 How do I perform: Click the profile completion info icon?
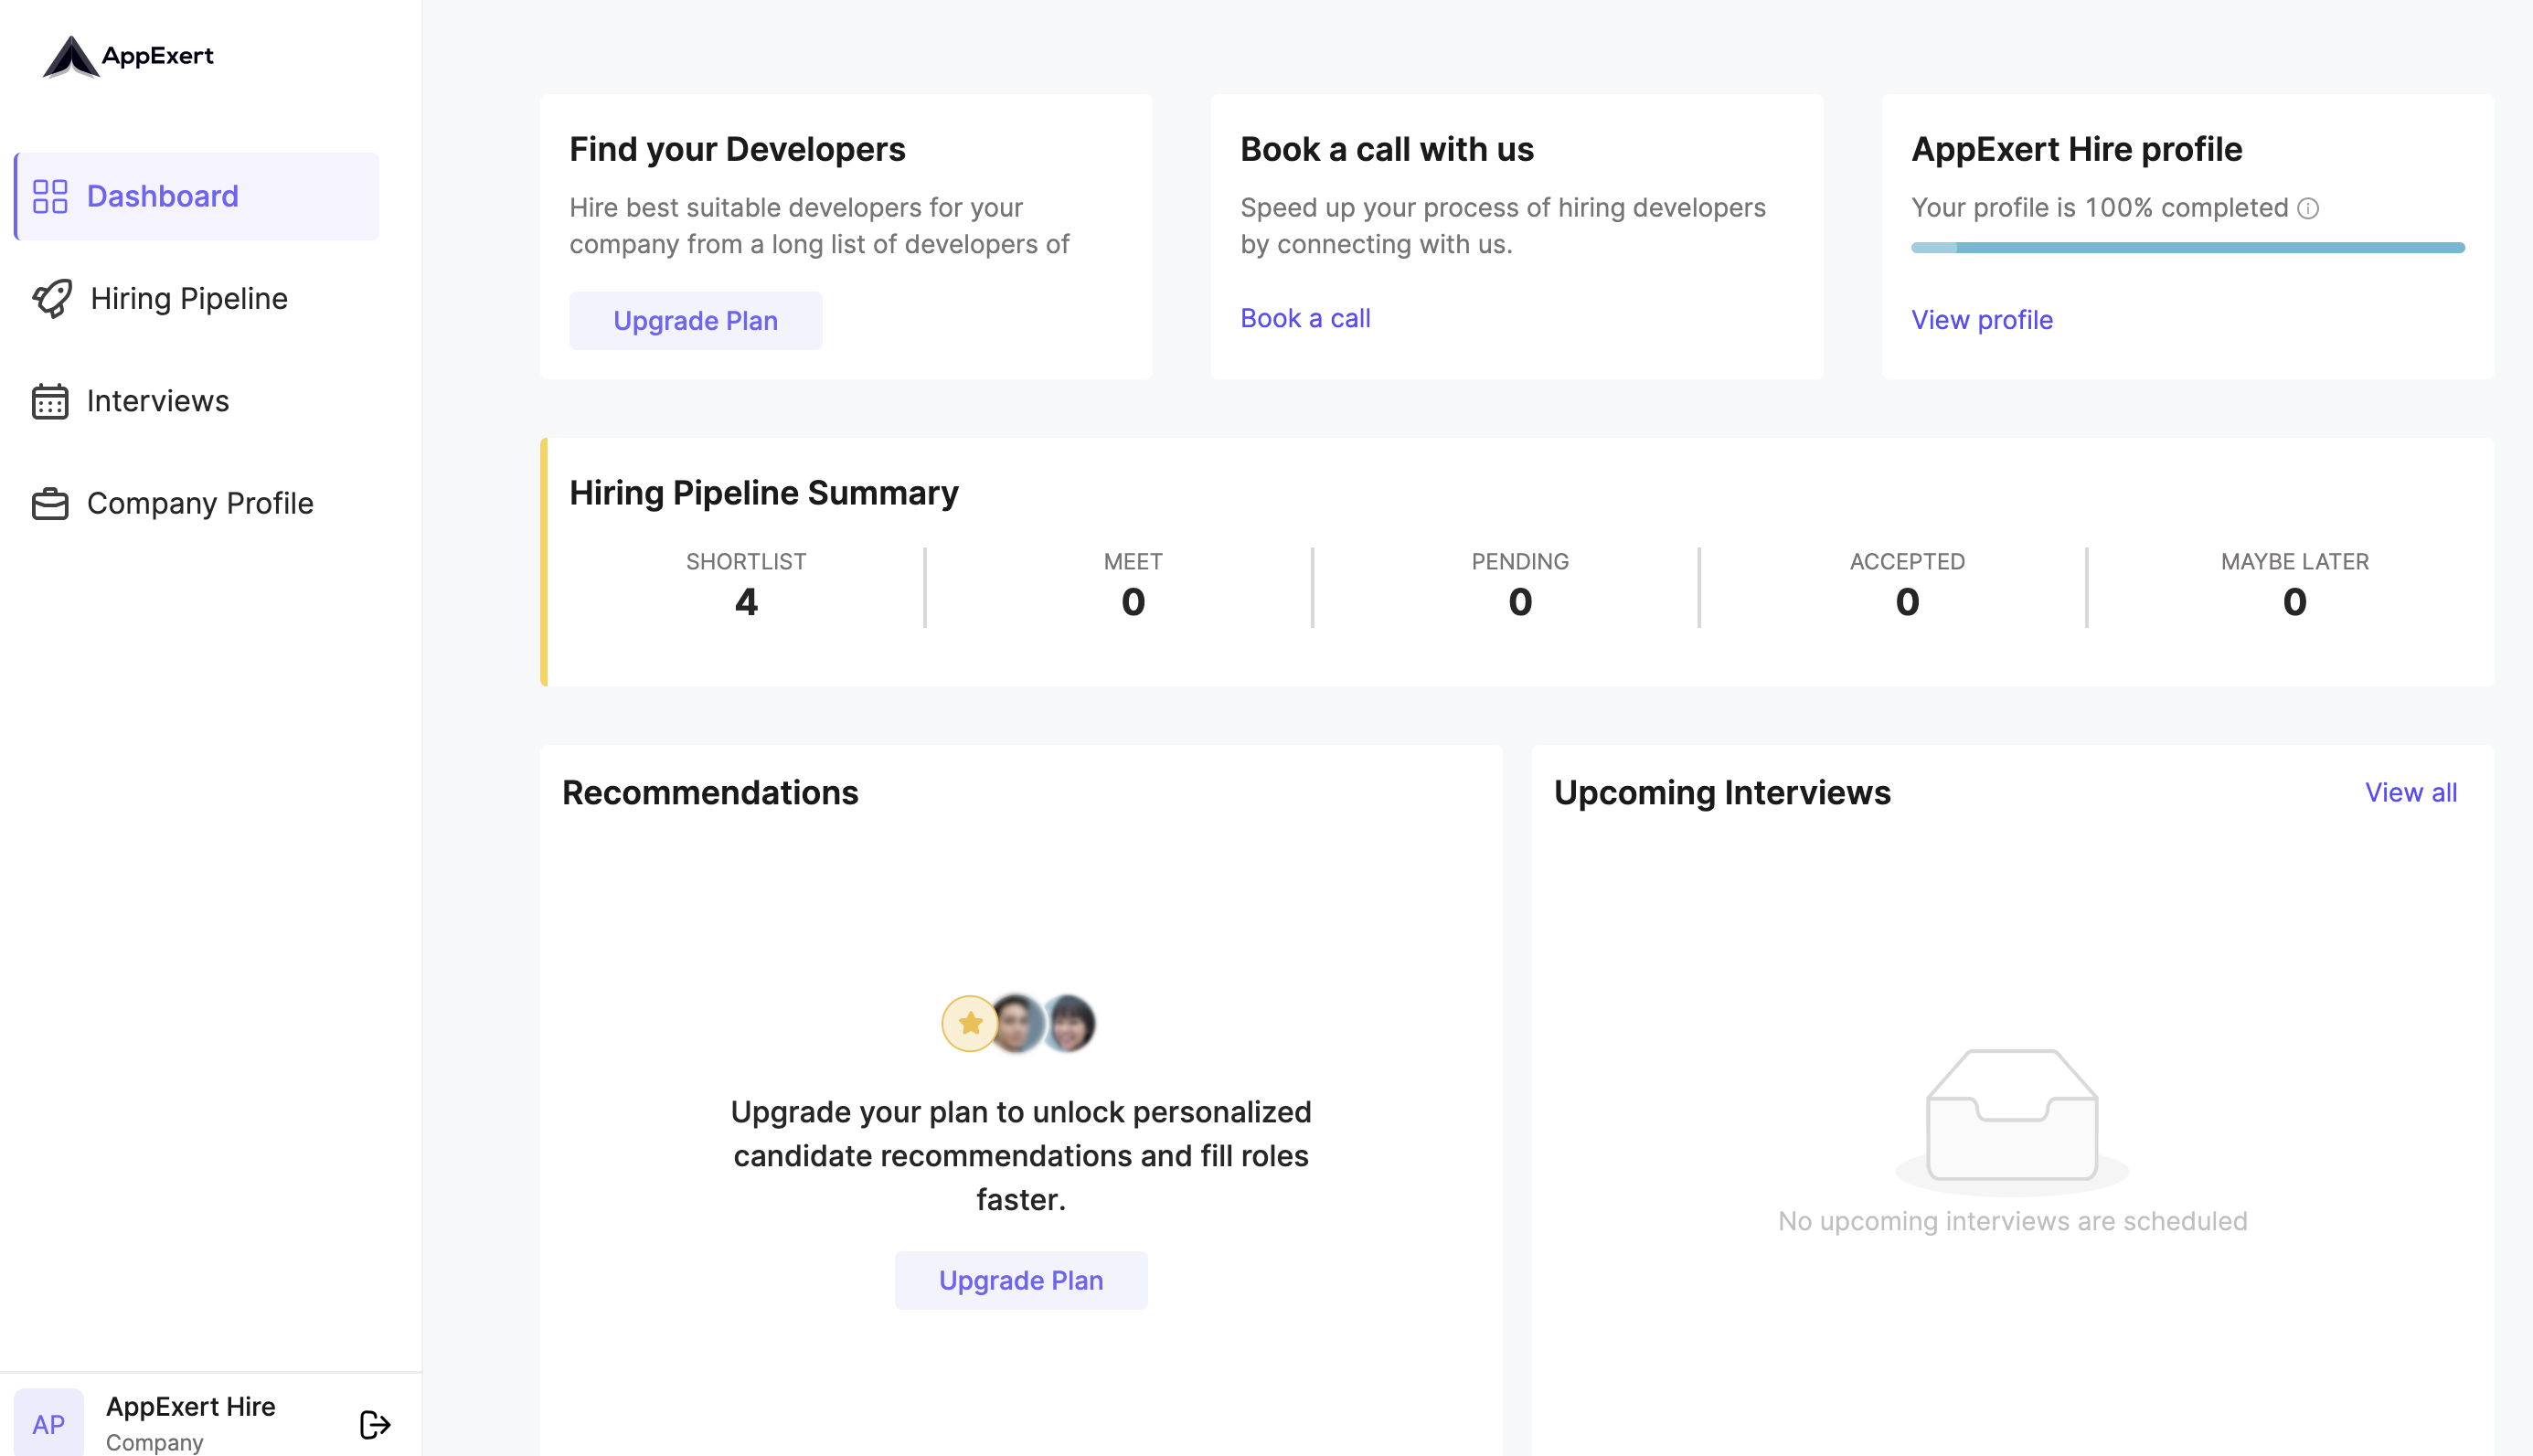2308,208
